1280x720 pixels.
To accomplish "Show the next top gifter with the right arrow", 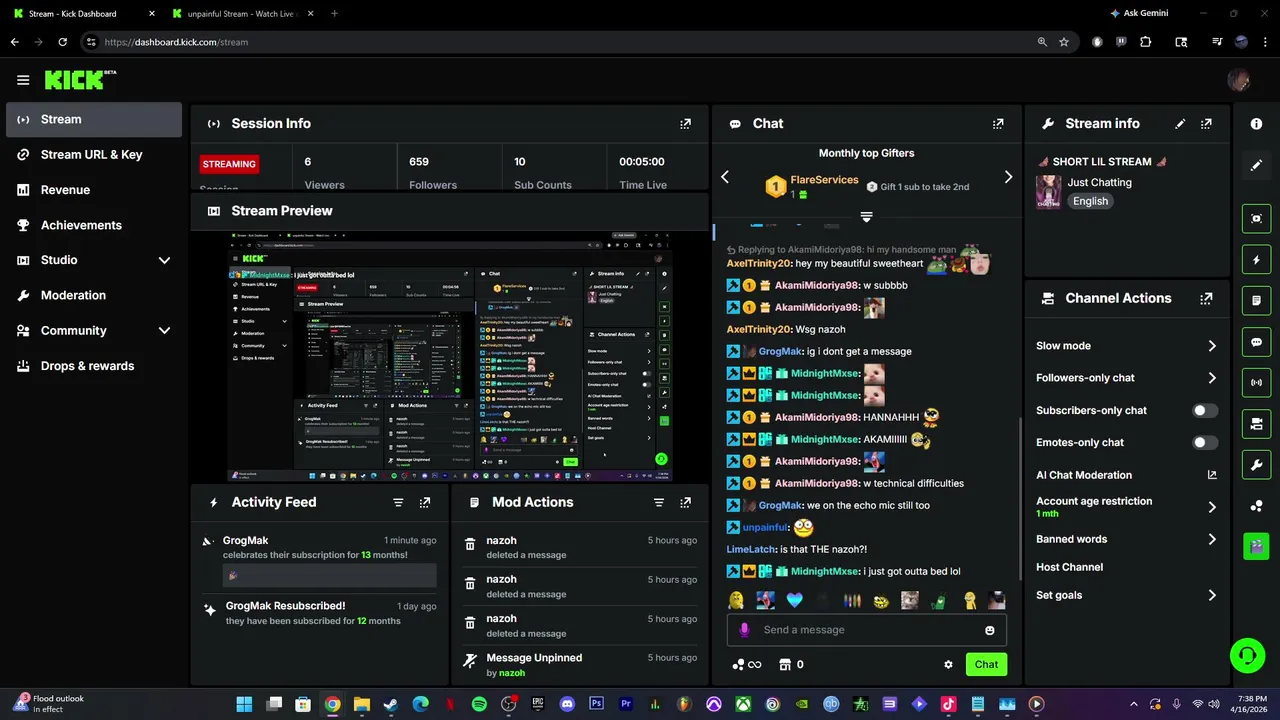I will point(1008,177).
